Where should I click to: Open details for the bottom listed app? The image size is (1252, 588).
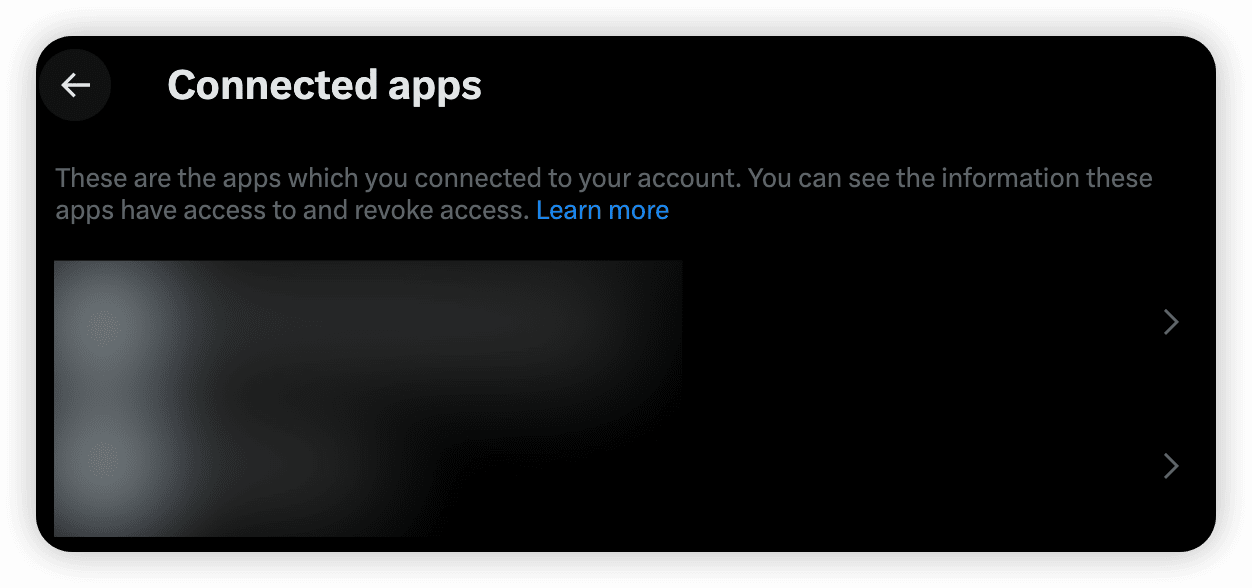coord(626,465)
